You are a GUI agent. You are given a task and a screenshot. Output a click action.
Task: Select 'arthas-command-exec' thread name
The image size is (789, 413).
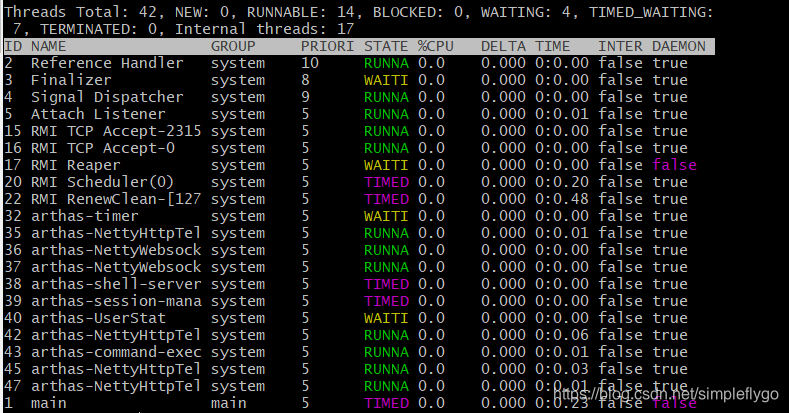pyautogui.click(x=116, y=353)
